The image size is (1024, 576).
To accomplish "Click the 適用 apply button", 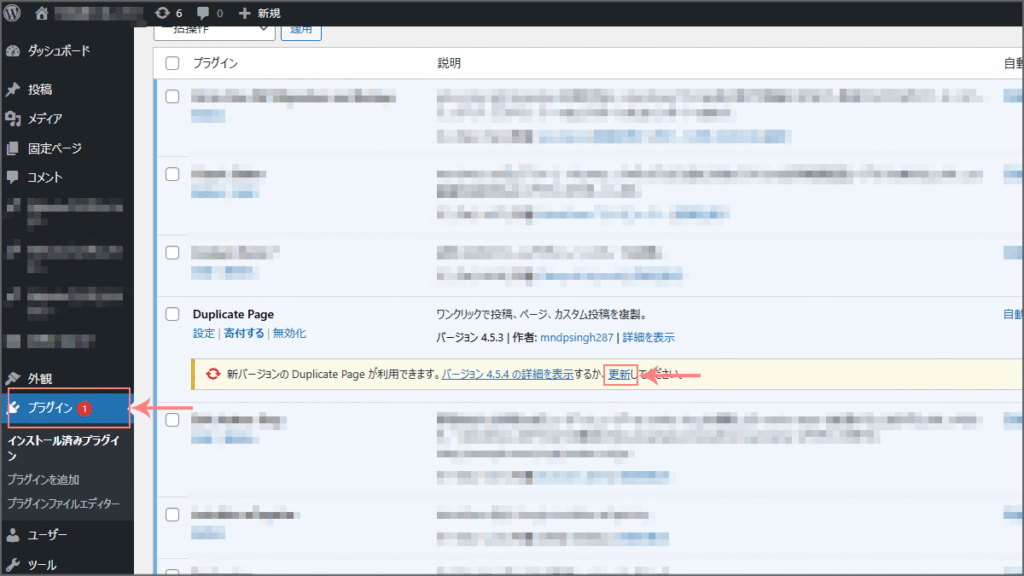I will point(301,31).
